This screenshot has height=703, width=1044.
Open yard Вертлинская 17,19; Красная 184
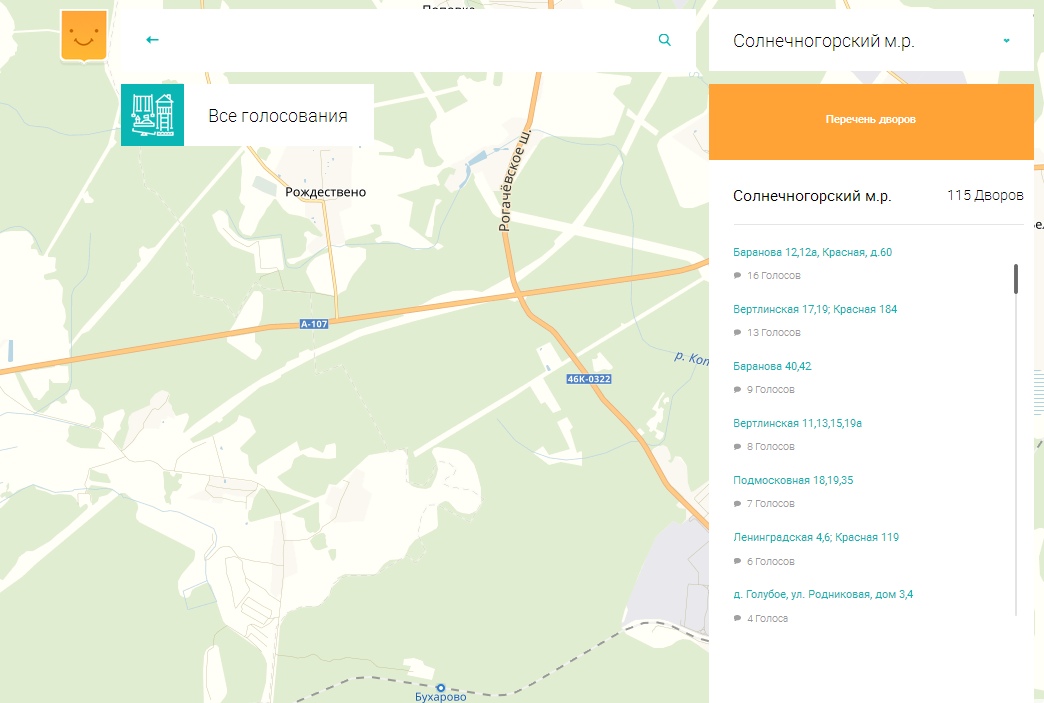815,309
